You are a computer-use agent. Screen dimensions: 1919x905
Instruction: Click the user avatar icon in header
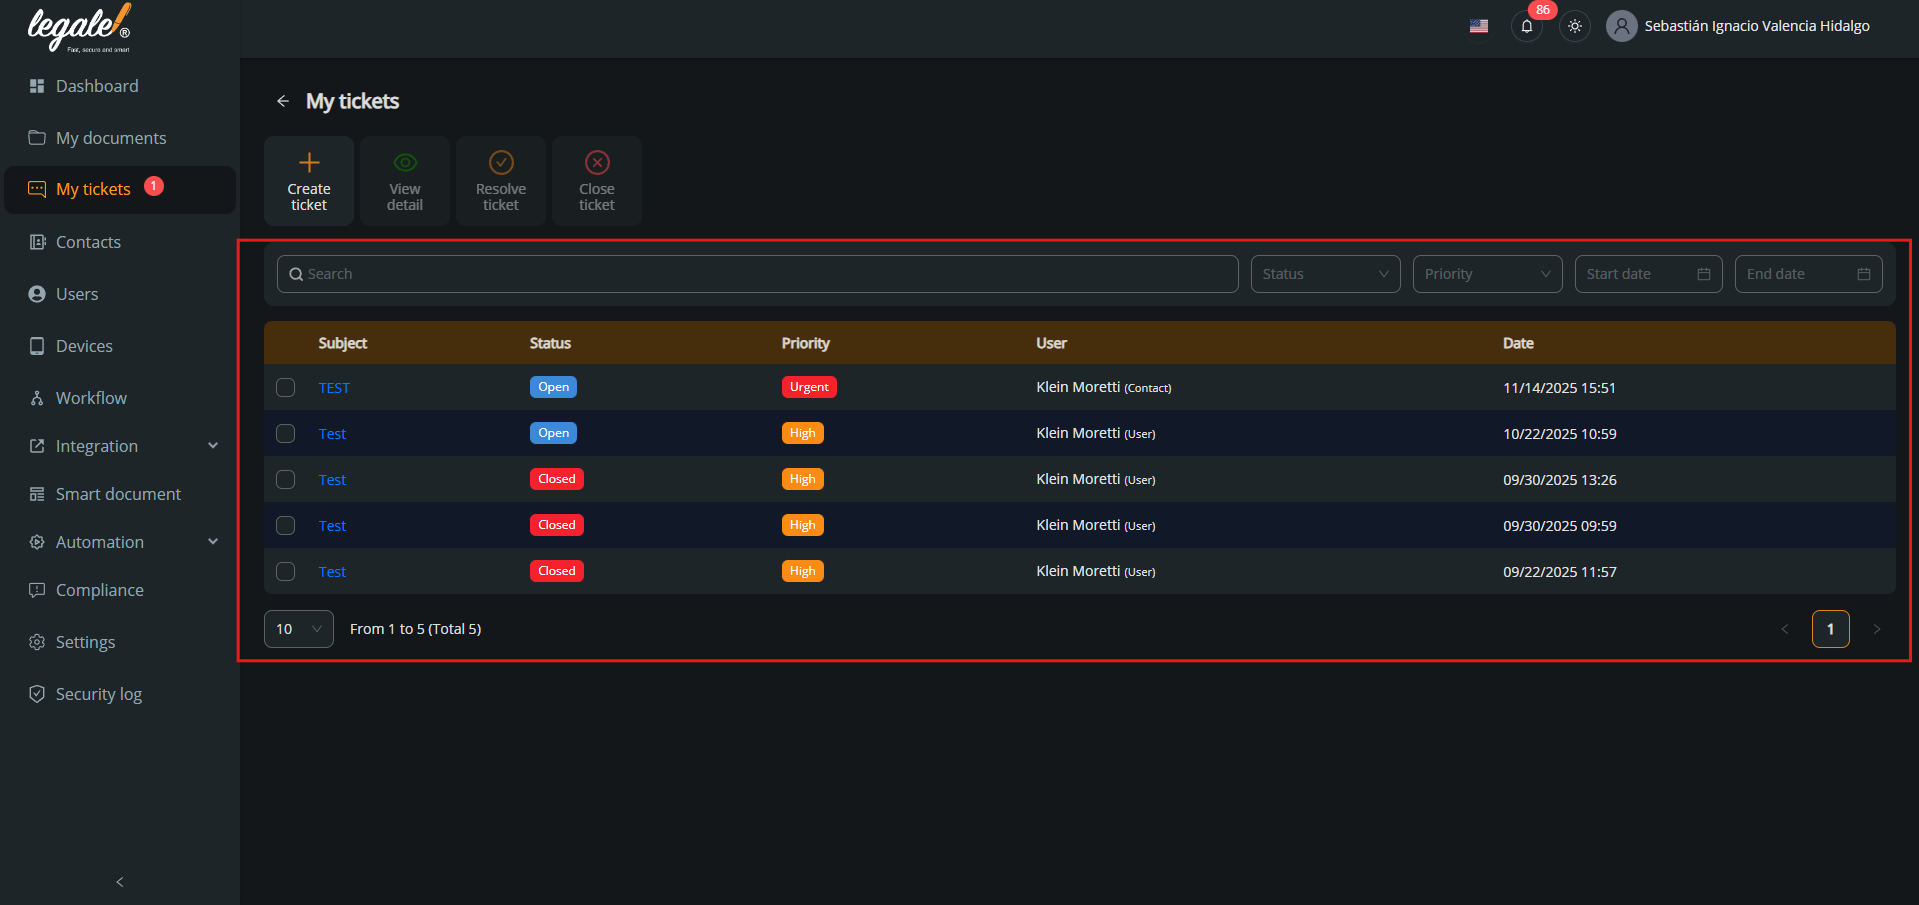(1621, 27)
